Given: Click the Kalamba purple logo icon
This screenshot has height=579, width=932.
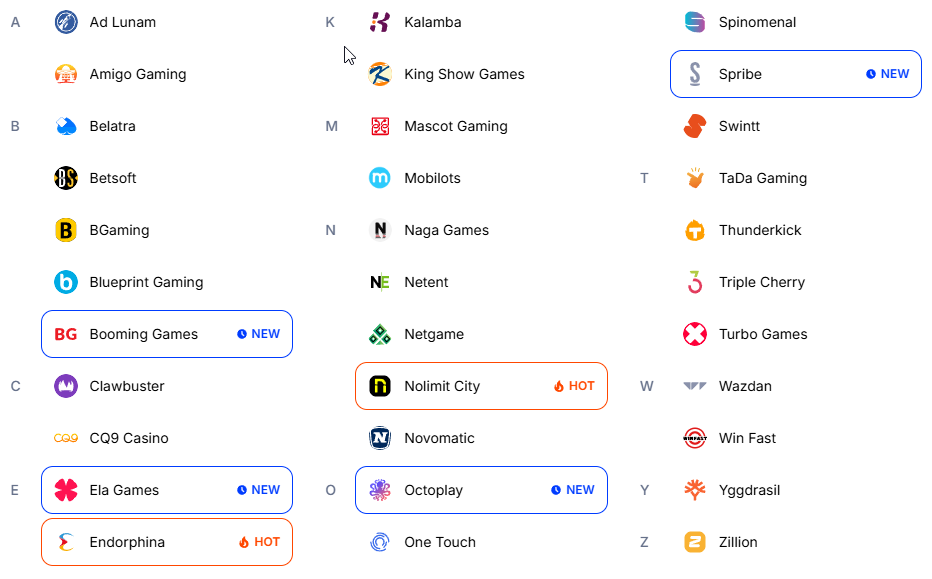Looking at the screenshot, I should pyautogui.click(x=380, y=22).
